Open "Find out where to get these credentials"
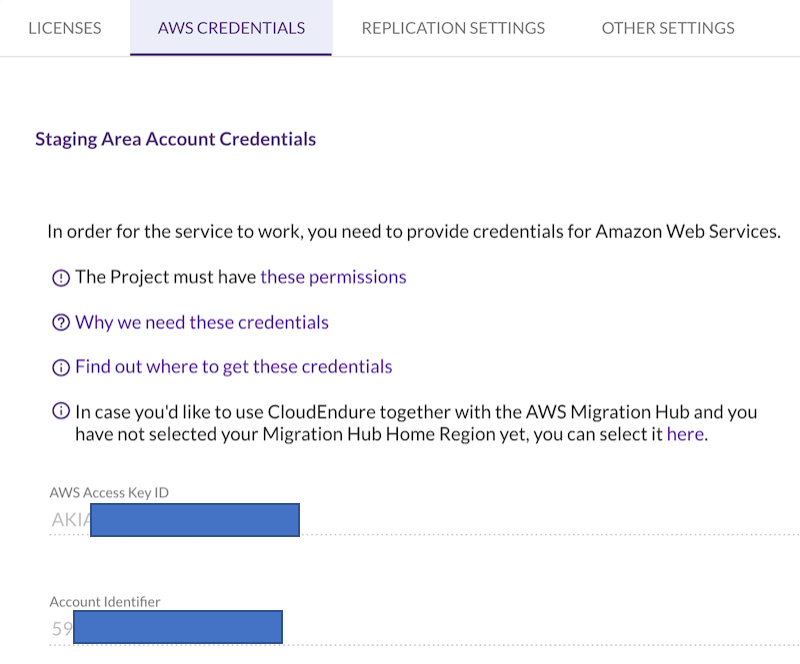 (233, 366)
